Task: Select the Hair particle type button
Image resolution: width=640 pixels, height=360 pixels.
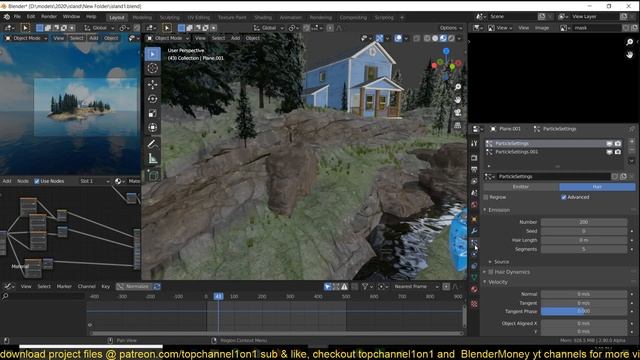Action: click(597, 187)
